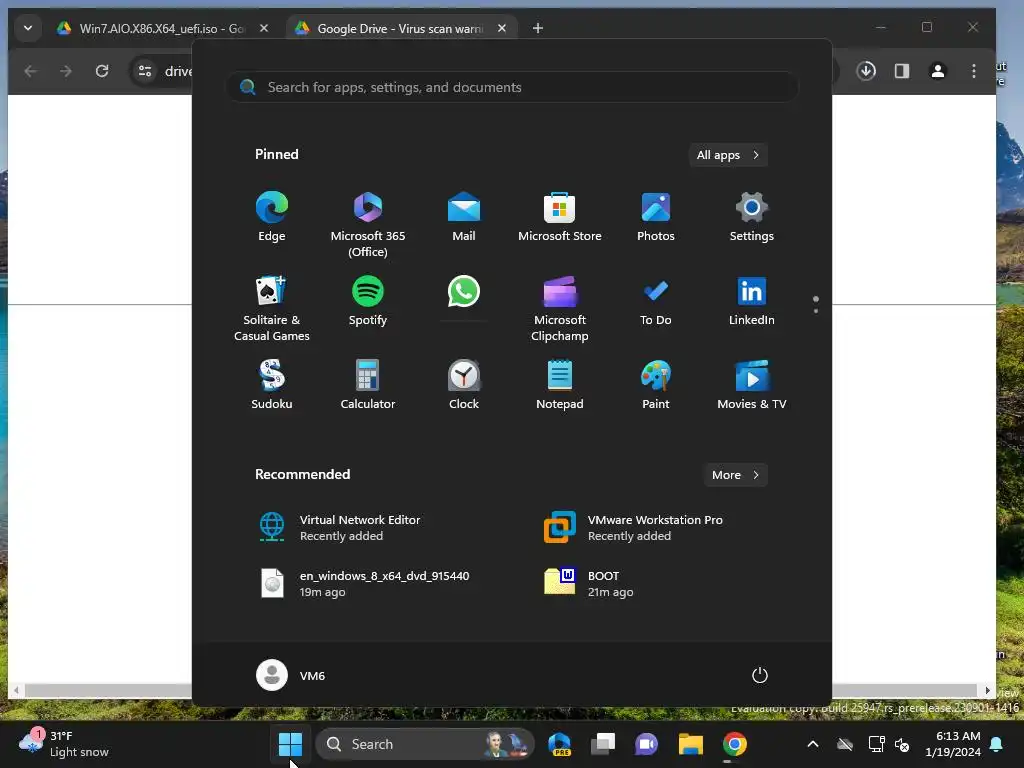Open Microsoft Store
The height and width of the screenshot is (768, 1024).
[560, 218]
